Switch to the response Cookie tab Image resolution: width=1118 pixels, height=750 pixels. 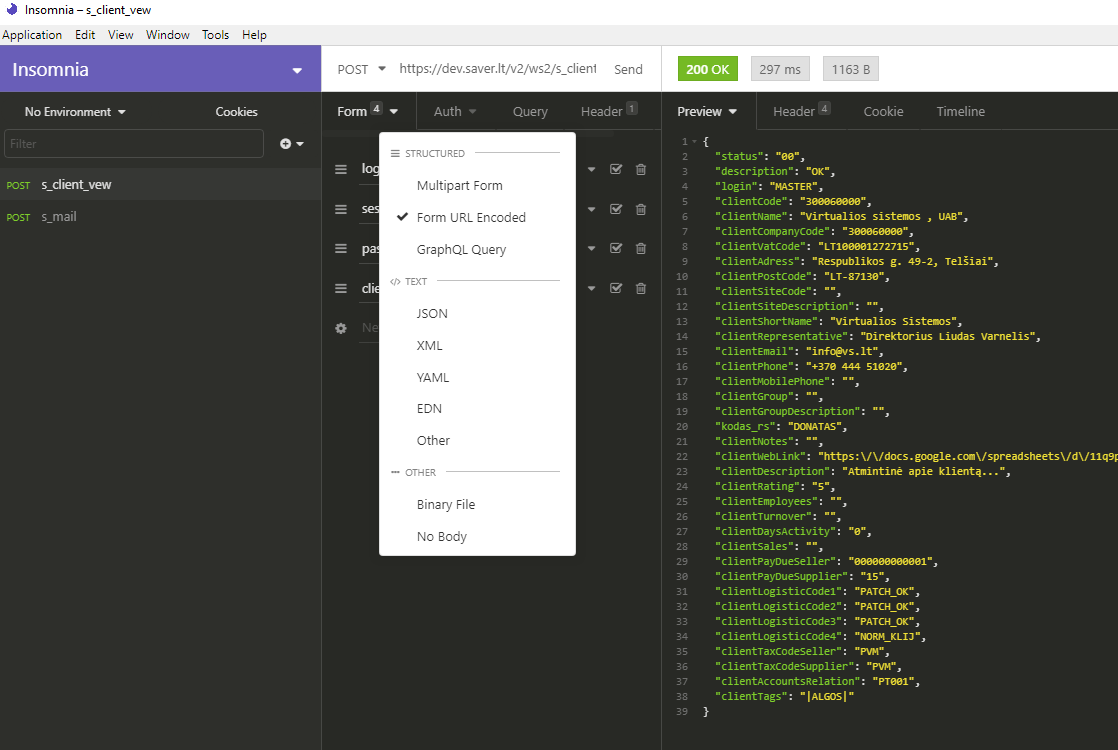(x=883, y=111)
